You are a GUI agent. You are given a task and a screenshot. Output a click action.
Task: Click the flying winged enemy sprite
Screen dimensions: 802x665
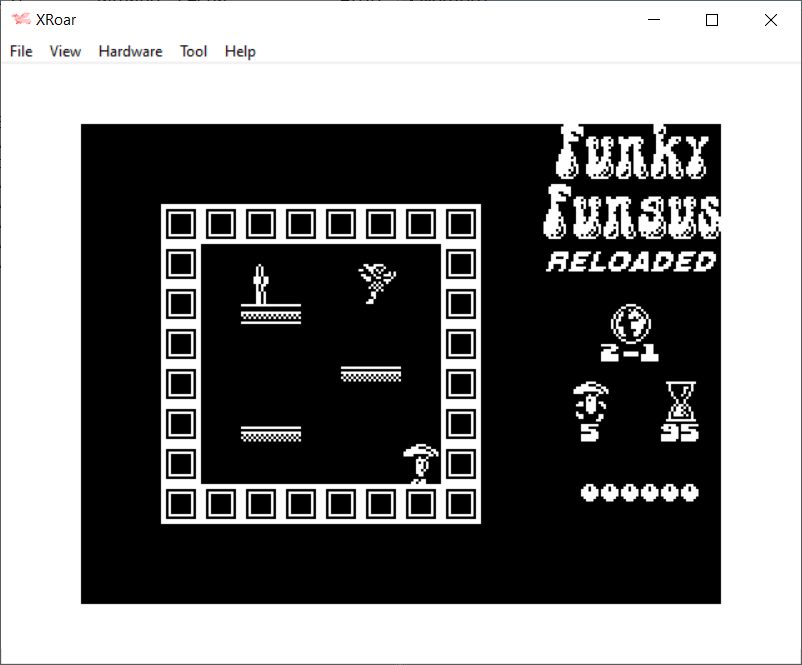377,282
